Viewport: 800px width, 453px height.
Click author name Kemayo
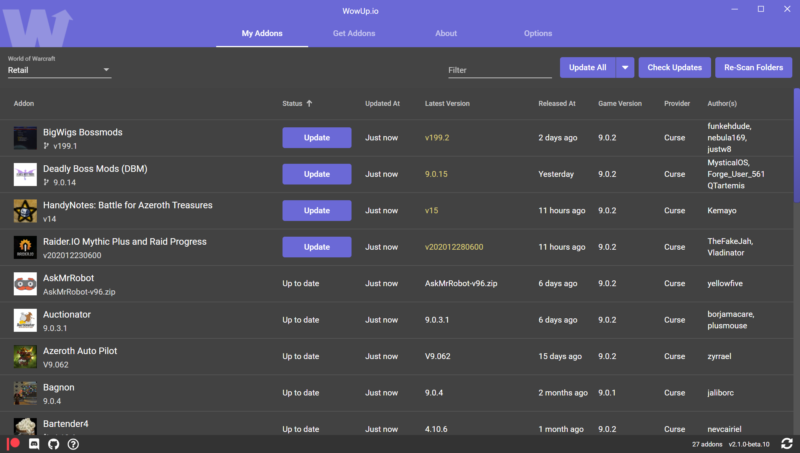click(721, 211)
